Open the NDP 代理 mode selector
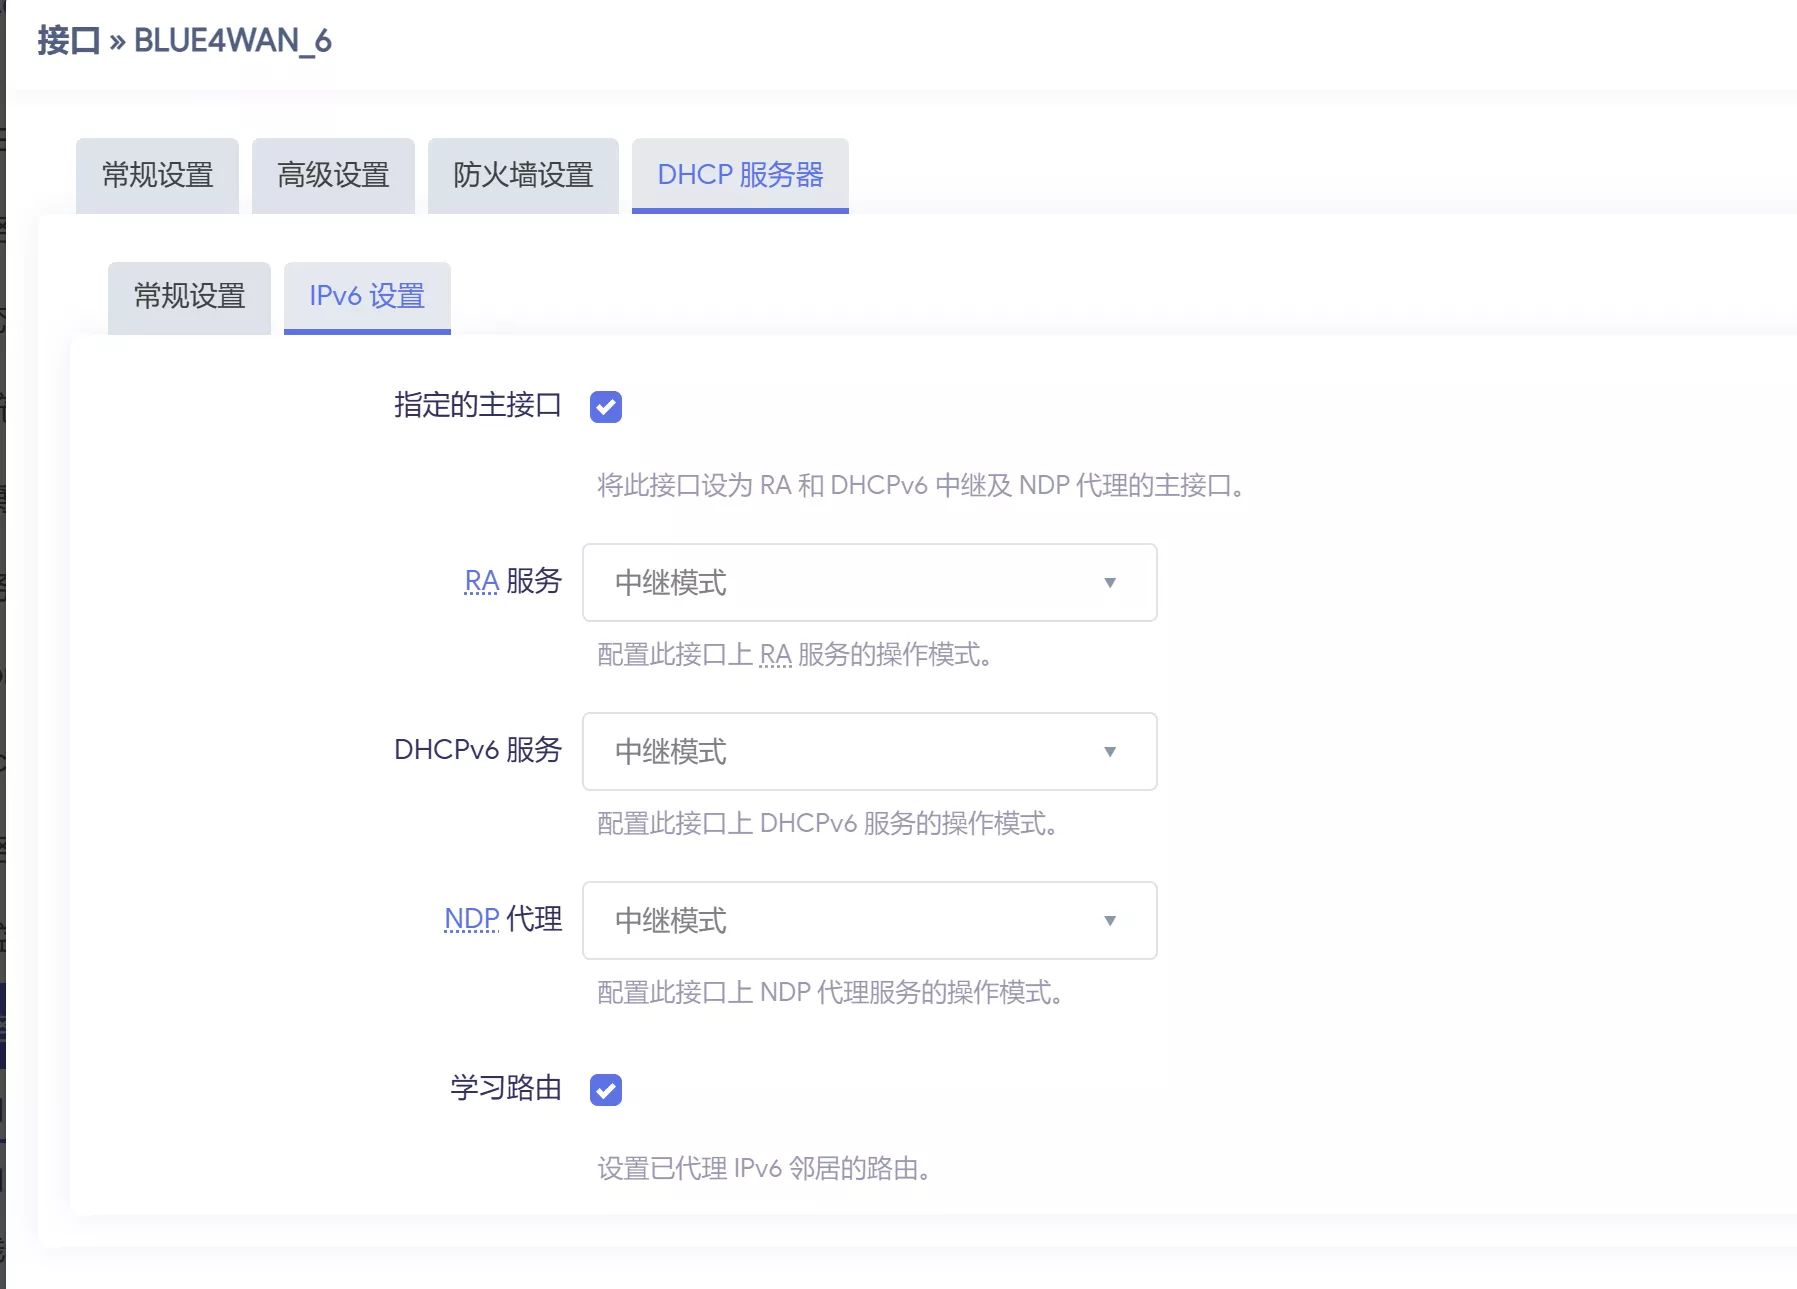 [868, 920]
